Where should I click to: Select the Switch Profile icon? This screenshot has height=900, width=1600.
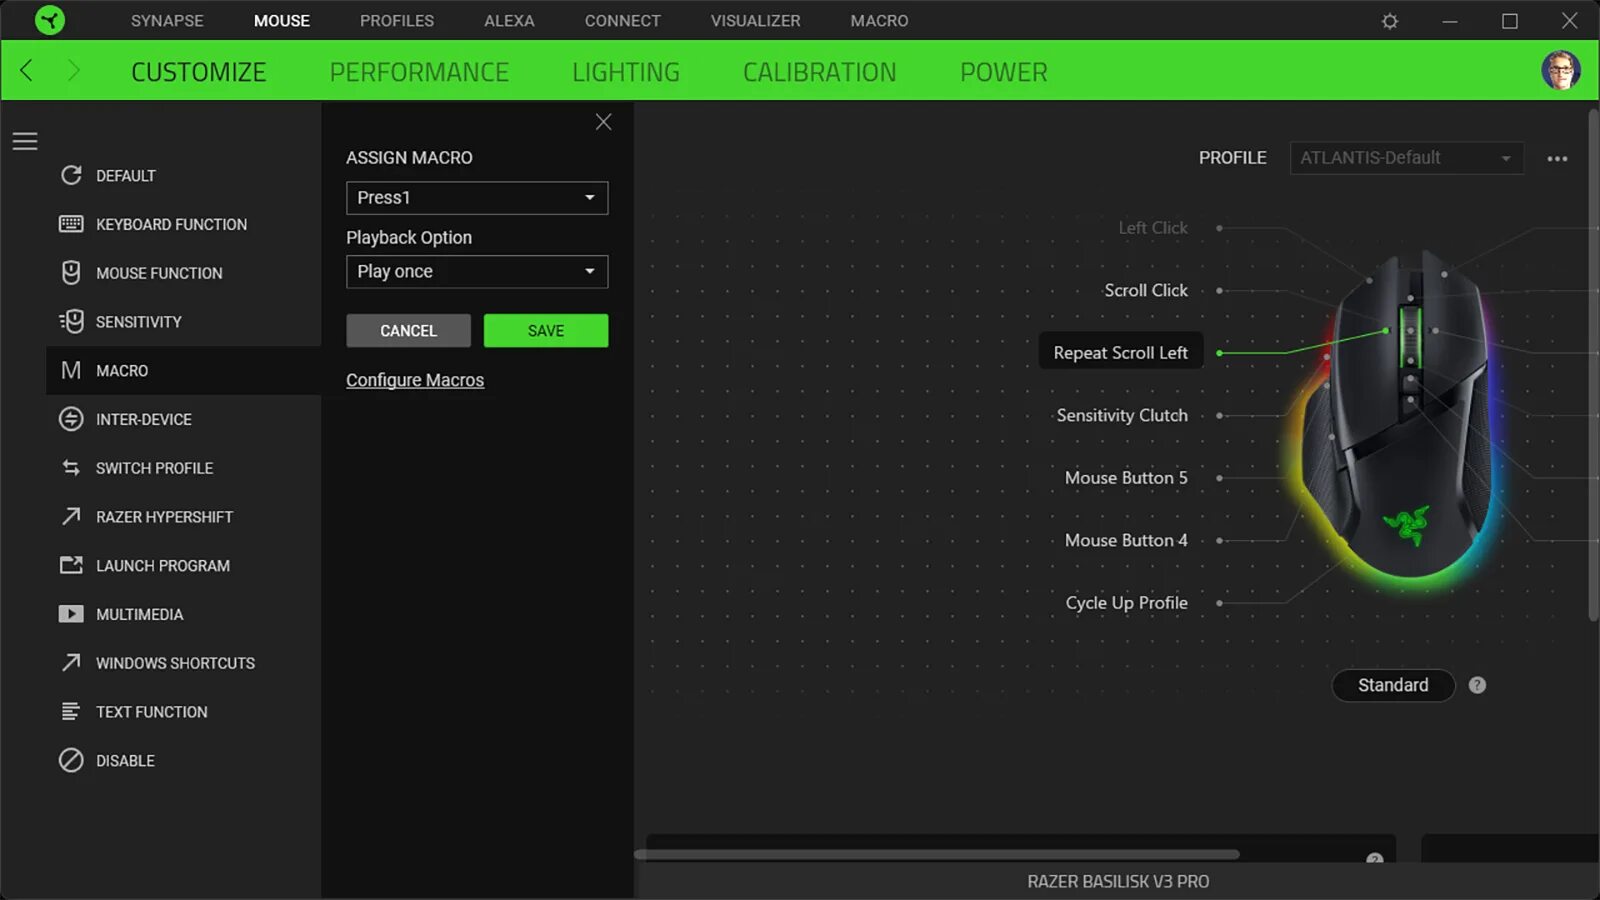71,468
